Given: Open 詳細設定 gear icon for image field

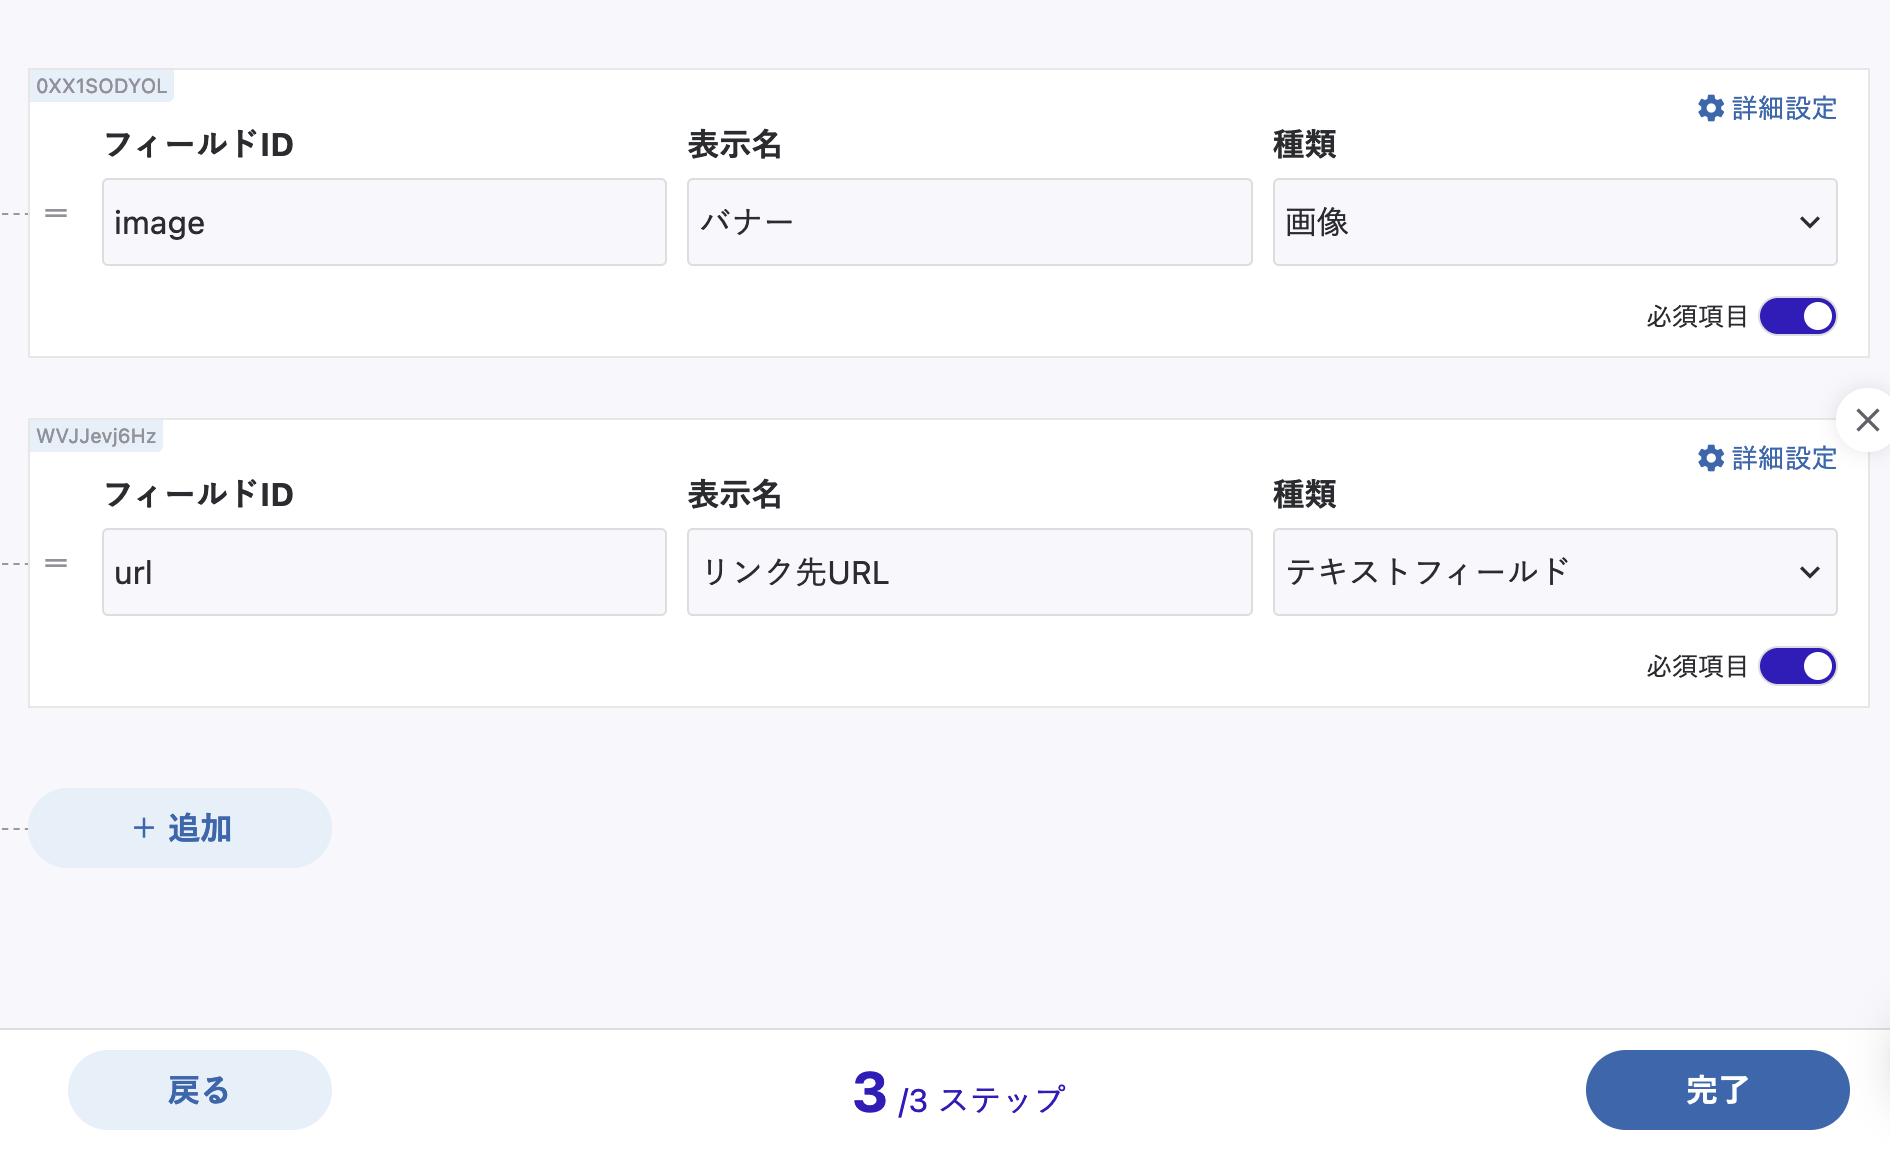Looking at the screenshot, I should point(1711,108).
